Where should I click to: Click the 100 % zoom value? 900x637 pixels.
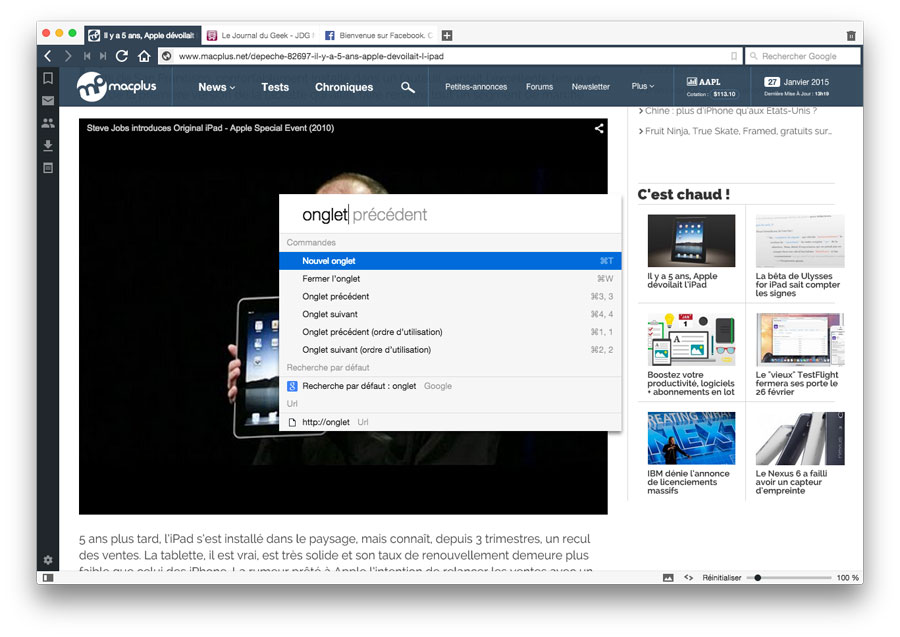847,578
